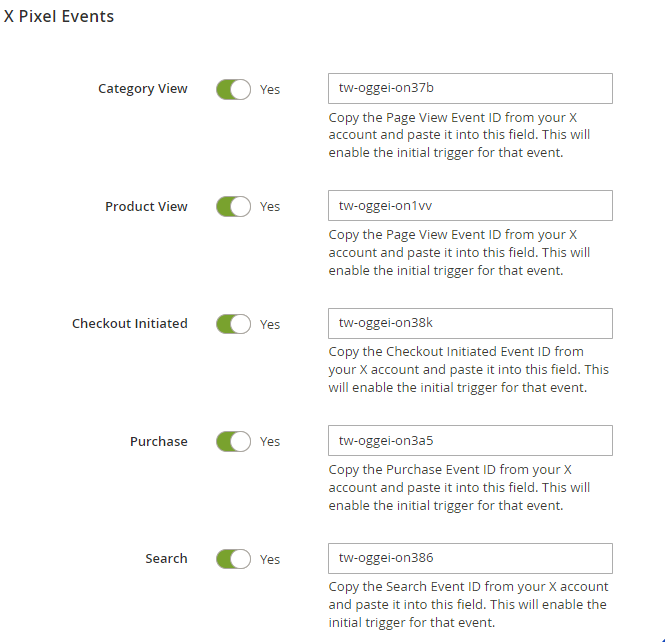Image resolution: width=665 pixels, height=642 pixels.
Task: Turn off Checkout Initiated toggle
Action: pyautogui.click(x=233, y=324)
